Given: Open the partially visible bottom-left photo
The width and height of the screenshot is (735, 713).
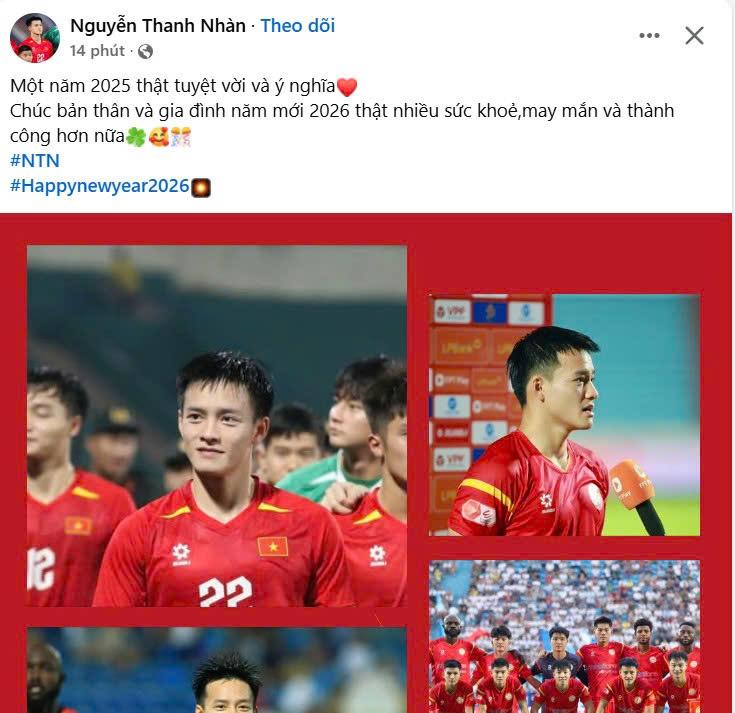Looking at the screenshot, I should pyautogui.click(x=217, y=670).
